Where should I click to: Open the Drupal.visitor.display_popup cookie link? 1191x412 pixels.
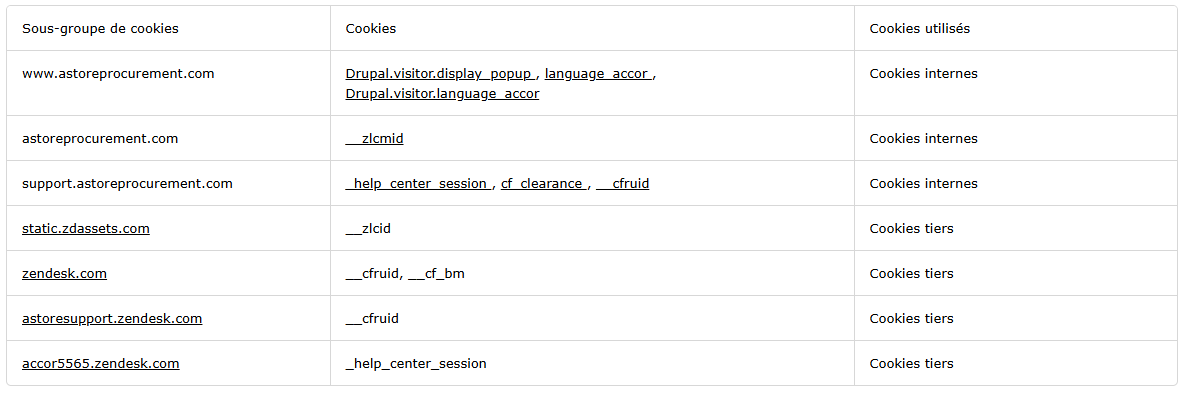click(441, 74)
